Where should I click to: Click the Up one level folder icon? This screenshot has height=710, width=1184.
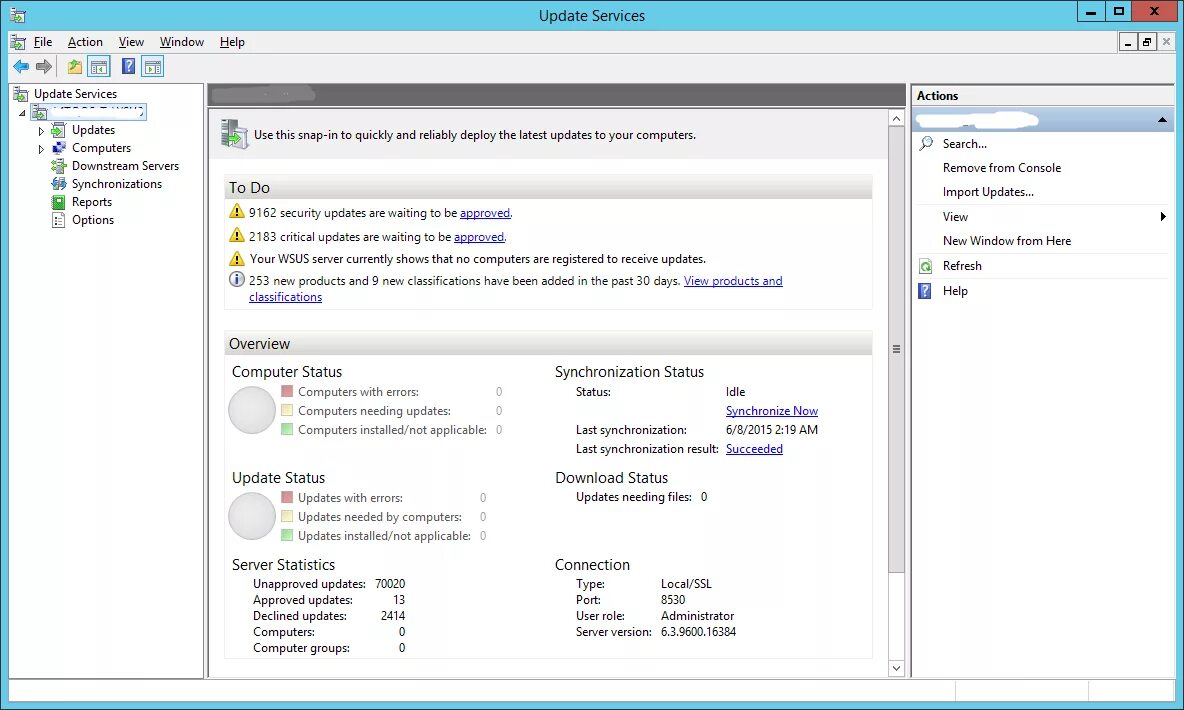pos(74,67)
